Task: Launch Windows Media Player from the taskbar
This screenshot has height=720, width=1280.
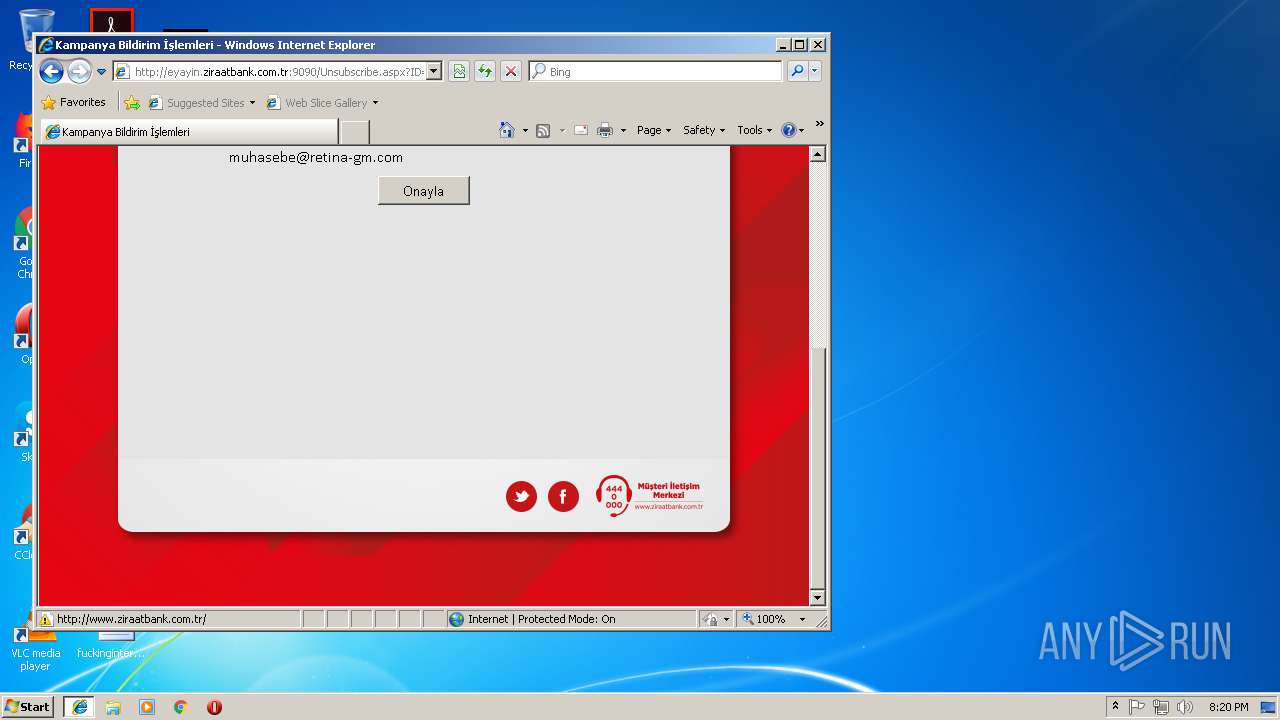Action: [147, 707]
